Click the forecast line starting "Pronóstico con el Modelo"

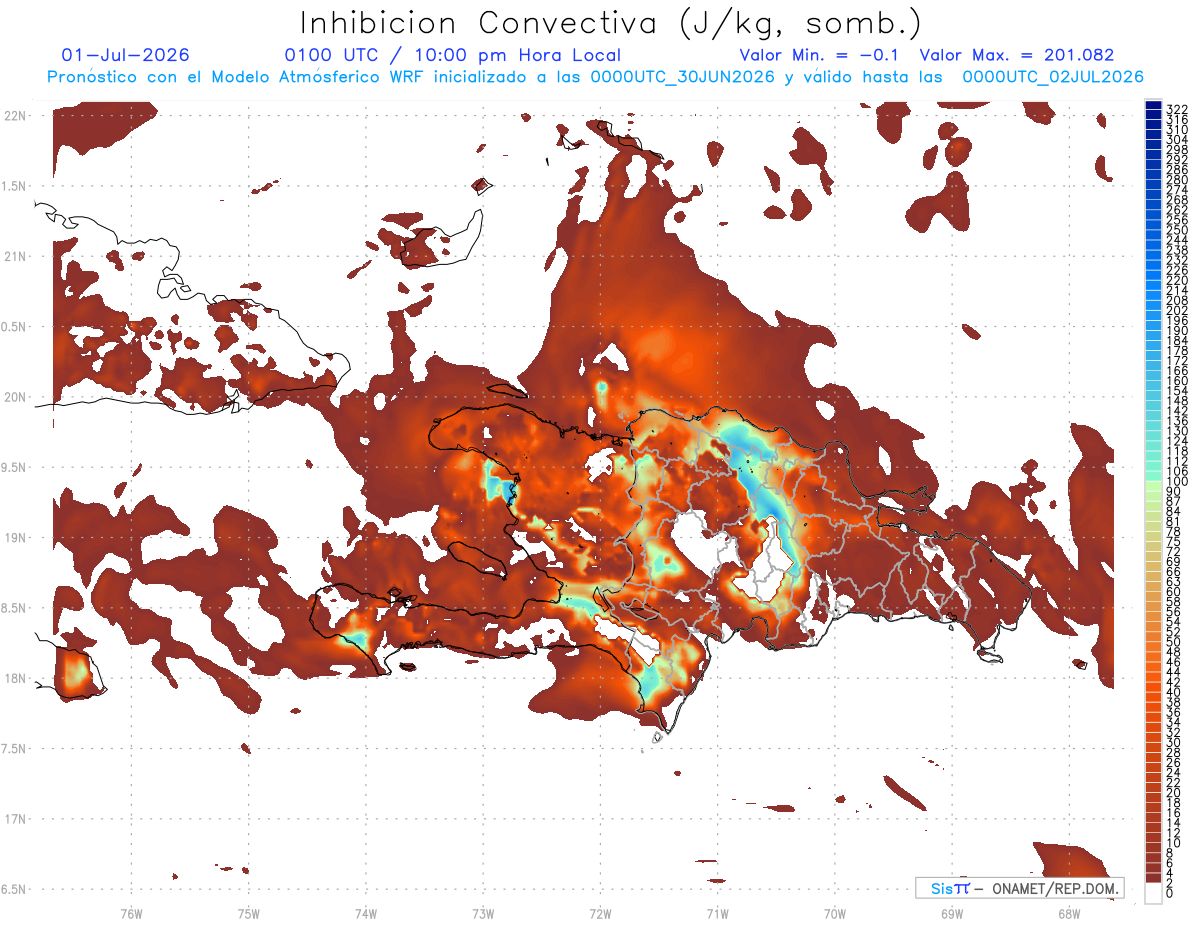[x=595, y=77]
